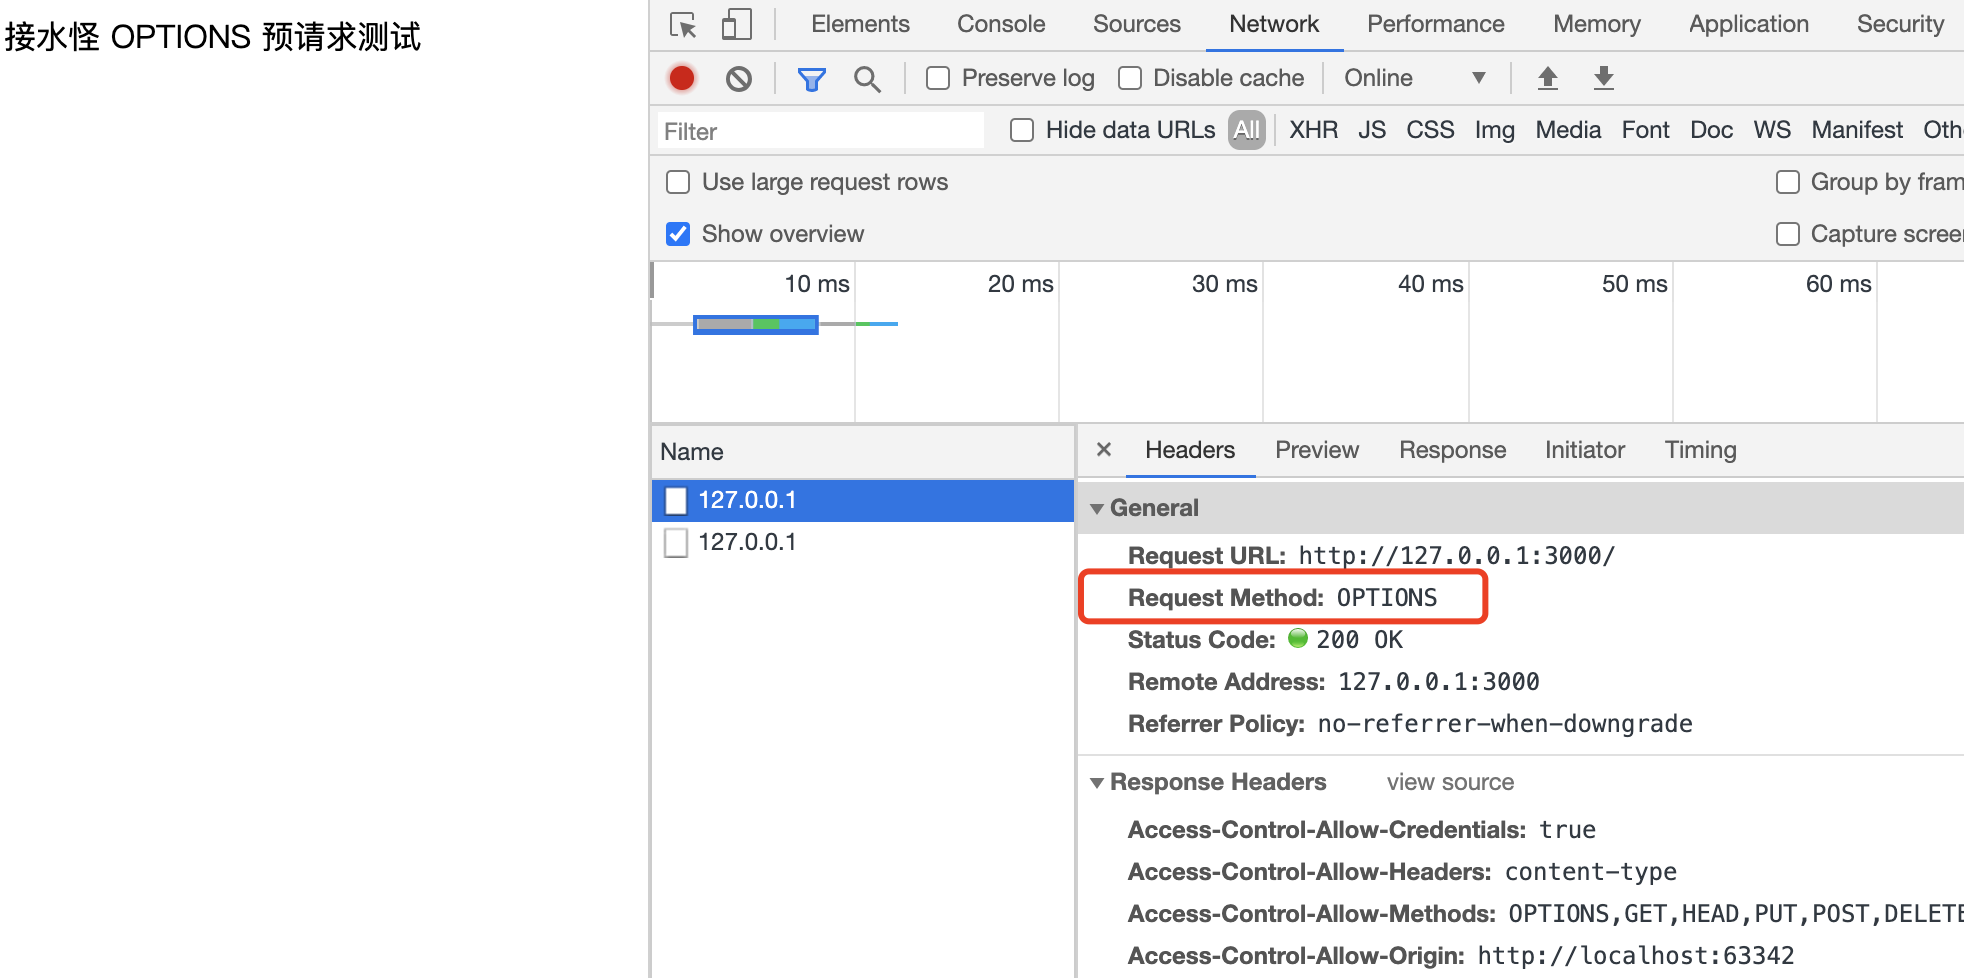Enable Disable cache
Screen dimensions: 1964x978
click(1130, 77)
